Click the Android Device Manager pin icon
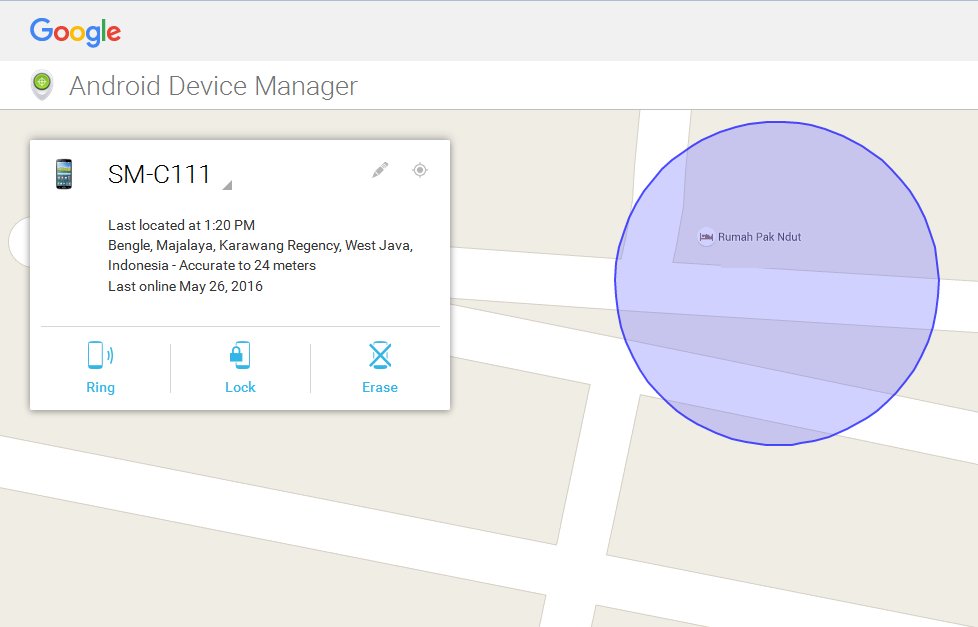This screenshot has width=978, height=627. pyautogui.click(x=42, y=85)
